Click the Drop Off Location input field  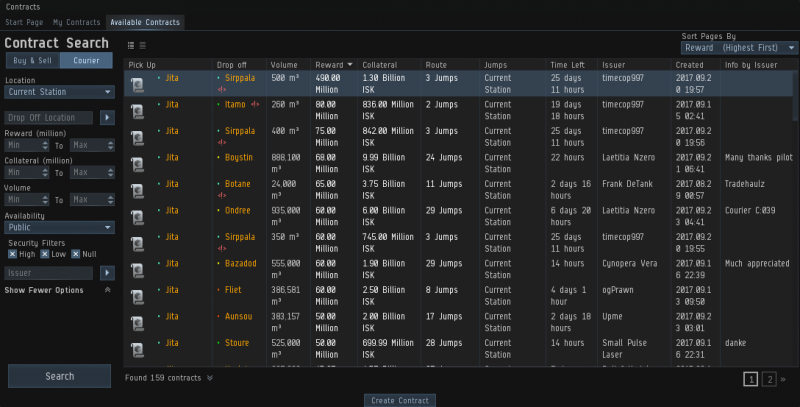[x=49, y=118]
